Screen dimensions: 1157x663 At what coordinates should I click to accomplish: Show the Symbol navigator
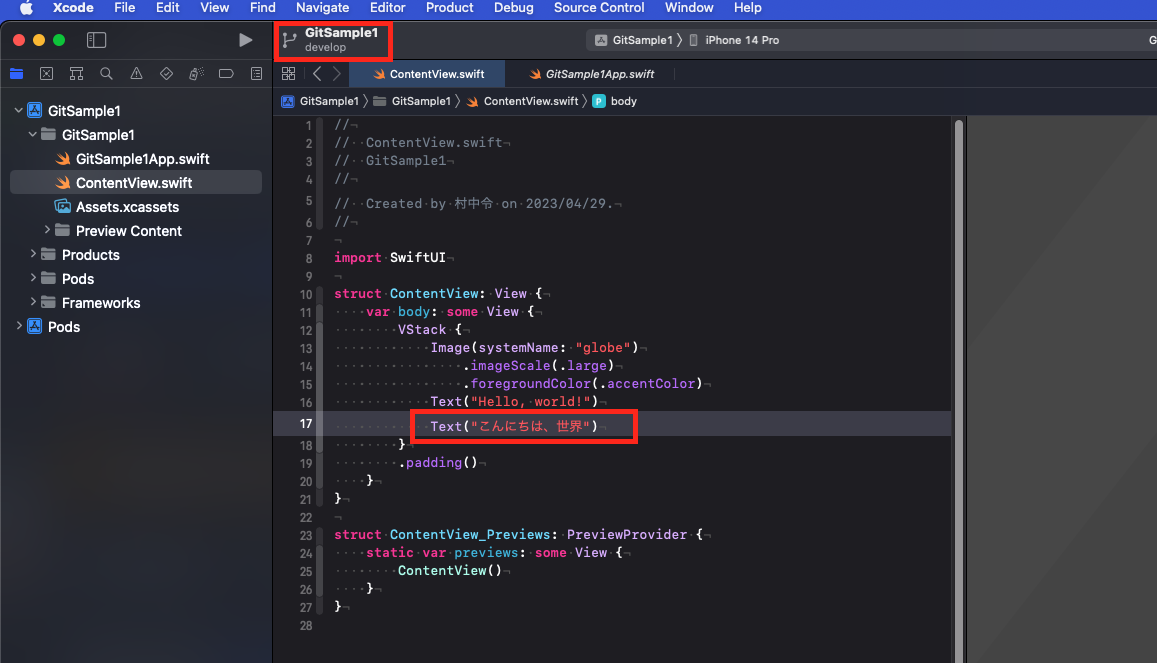click(76, 74)
